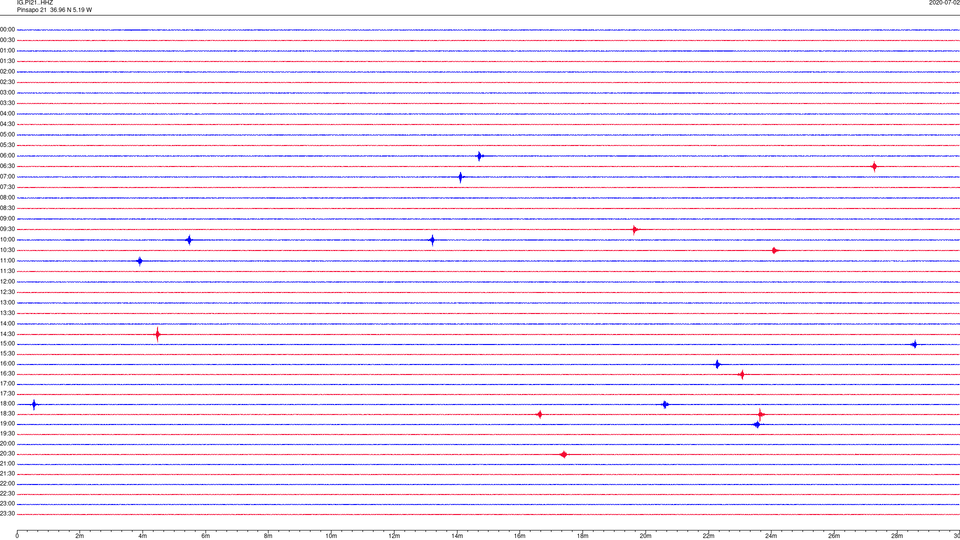Click the blue spike on the 16:00 trace
The height and width of the screenshot is (540, 960).
pyautogui.click(x=718, y=364)
